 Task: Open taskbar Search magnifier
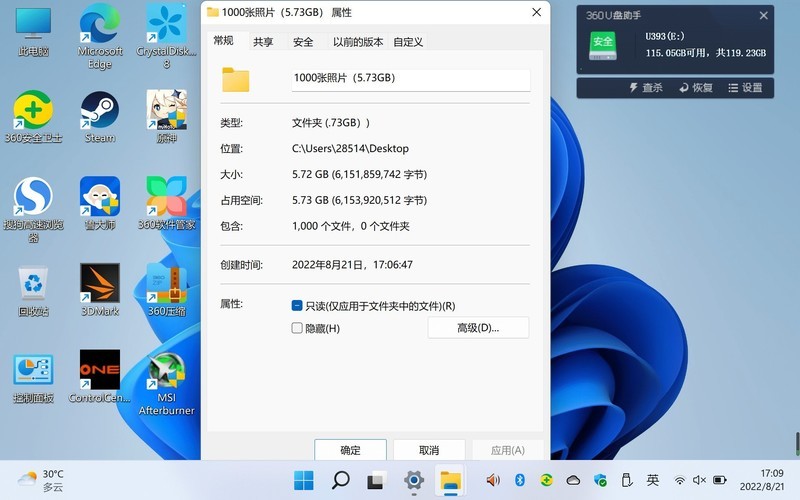[x=341, y=480]
